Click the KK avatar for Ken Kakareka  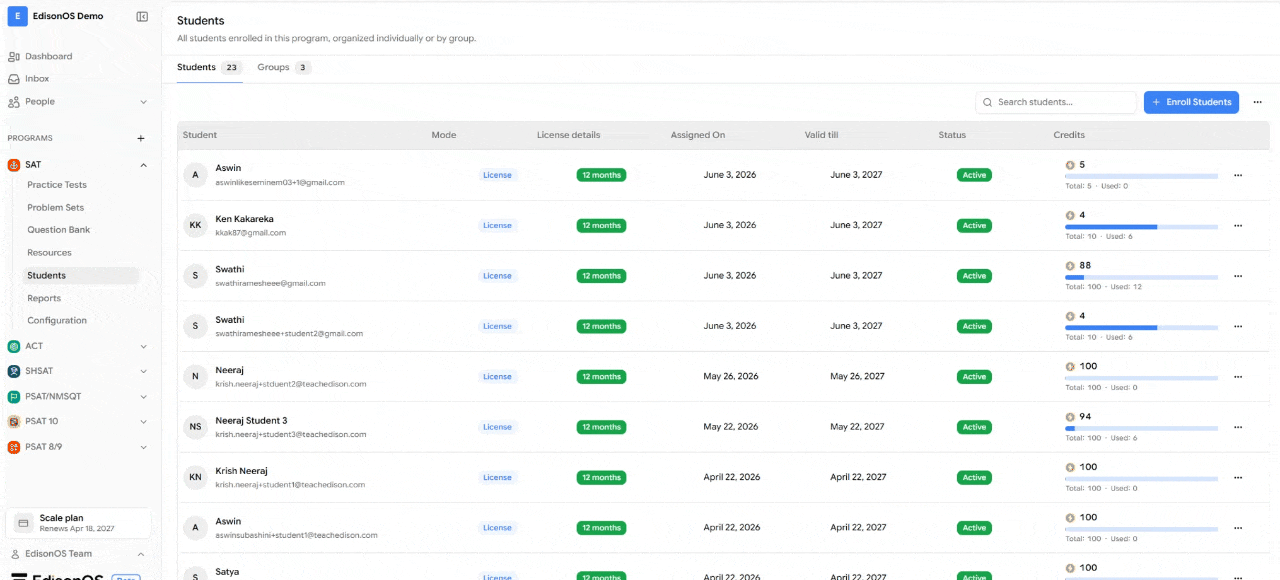195,225
